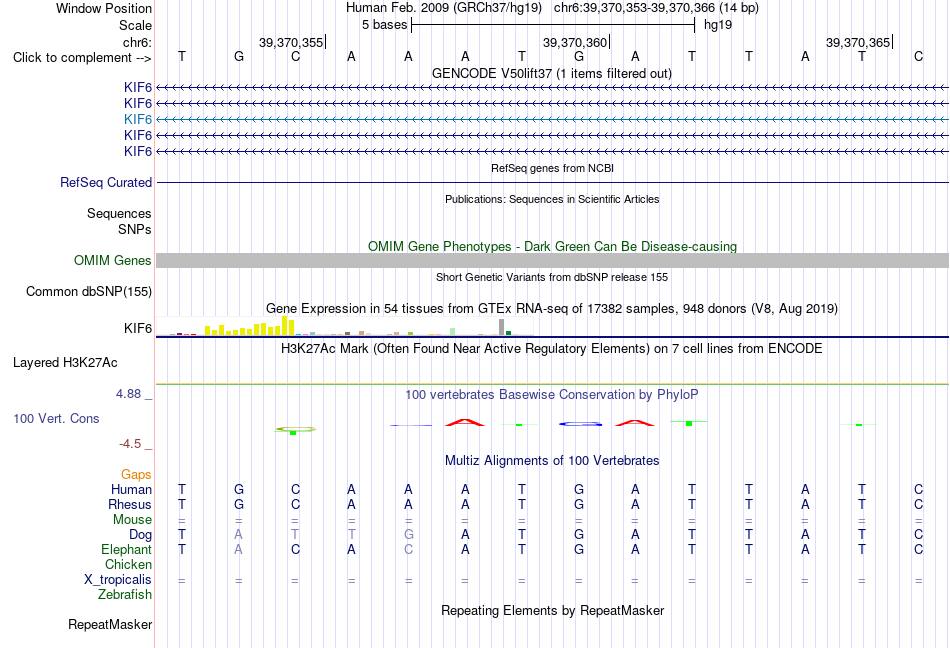The image size is (950, 648).
Task: Click the RefSeq Curated track label
Action: 106,182
